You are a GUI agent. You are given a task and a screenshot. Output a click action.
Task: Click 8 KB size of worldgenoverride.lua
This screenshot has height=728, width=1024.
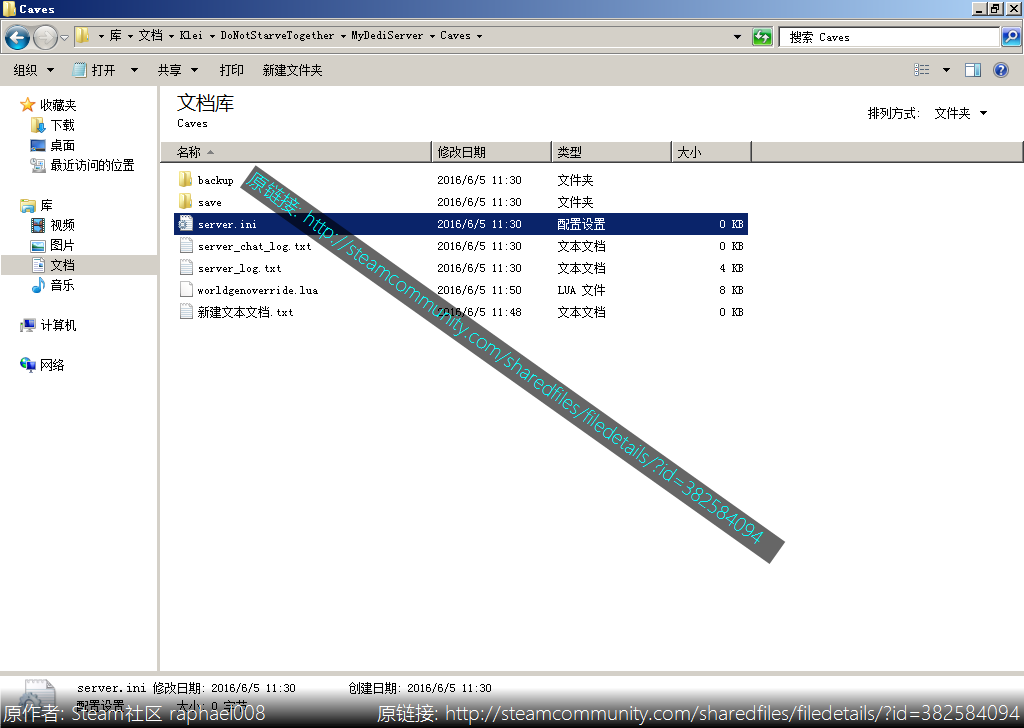click(x=731, y=290)
